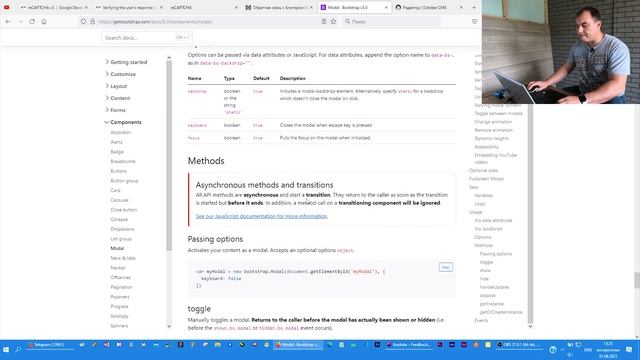Open the Button group docs link
The image size is (640, 360).
(x=124, y=180)
